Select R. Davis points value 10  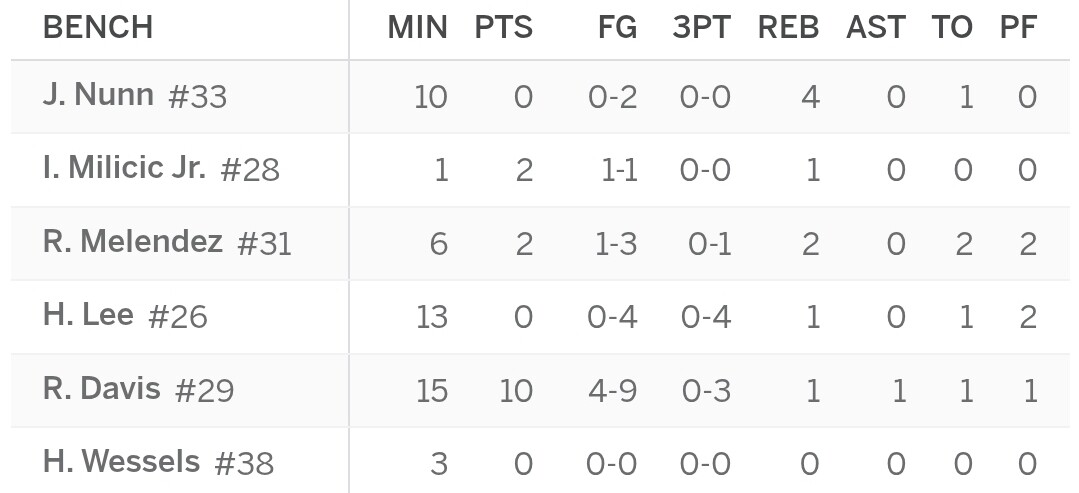click(x=515, y=391)
